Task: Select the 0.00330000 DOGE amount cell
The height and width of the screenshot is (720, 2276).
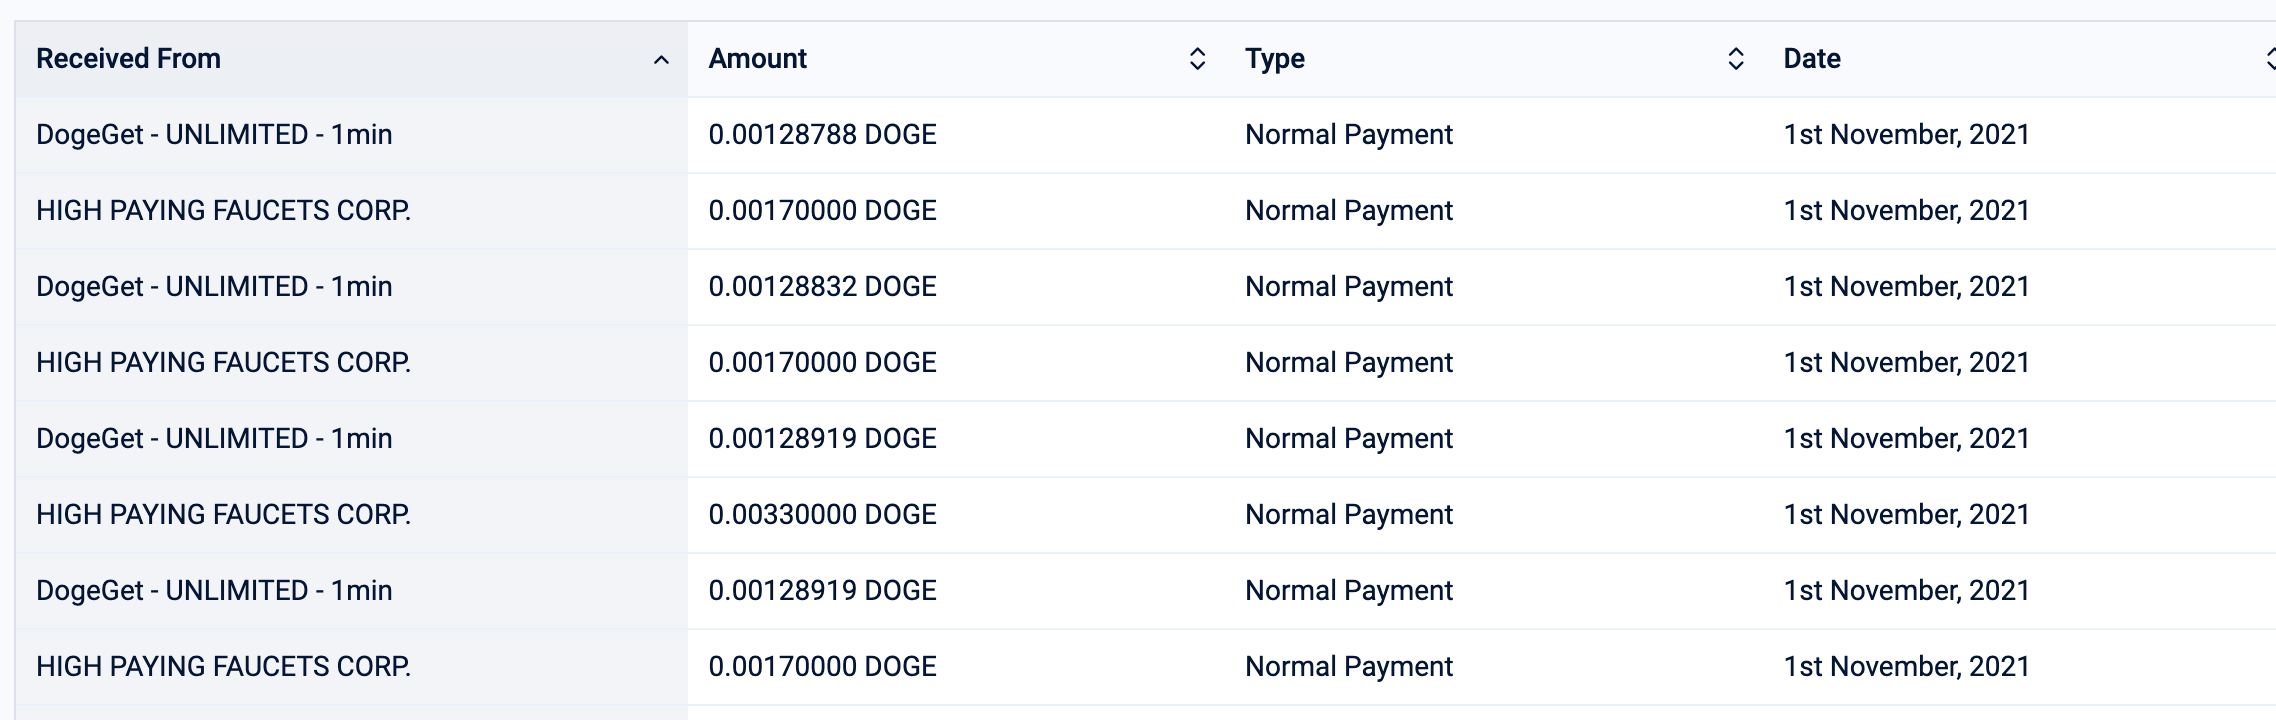Action: tap(822, 515)
